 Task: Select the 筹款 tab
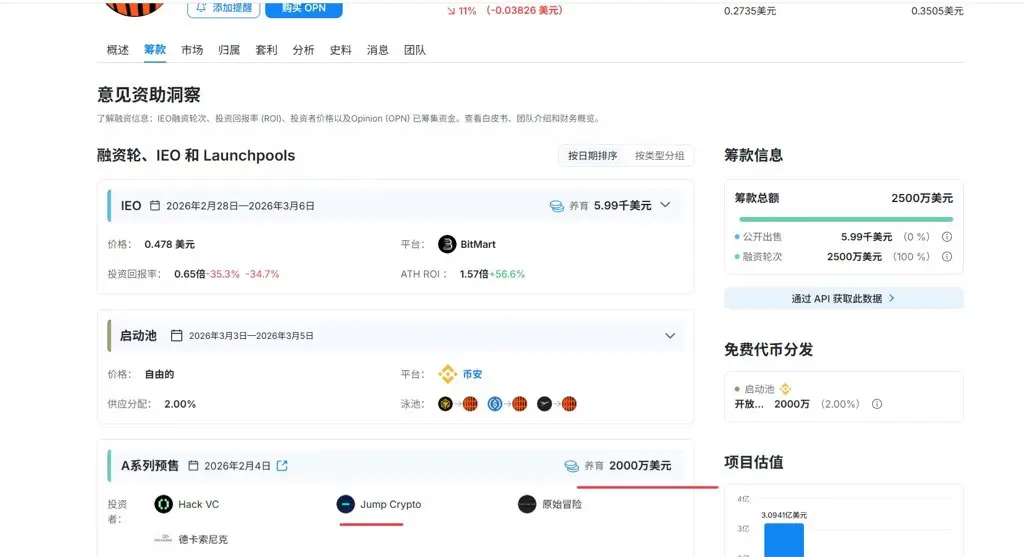tap(155, 50)
